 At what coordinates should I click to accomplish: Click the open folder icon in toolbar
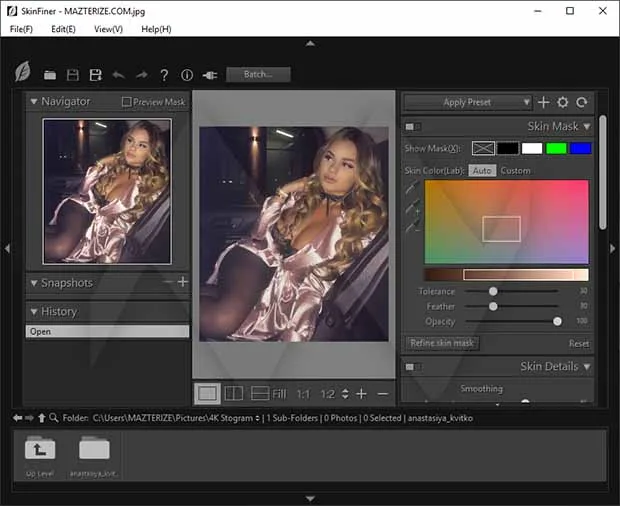tap(48, 75)
